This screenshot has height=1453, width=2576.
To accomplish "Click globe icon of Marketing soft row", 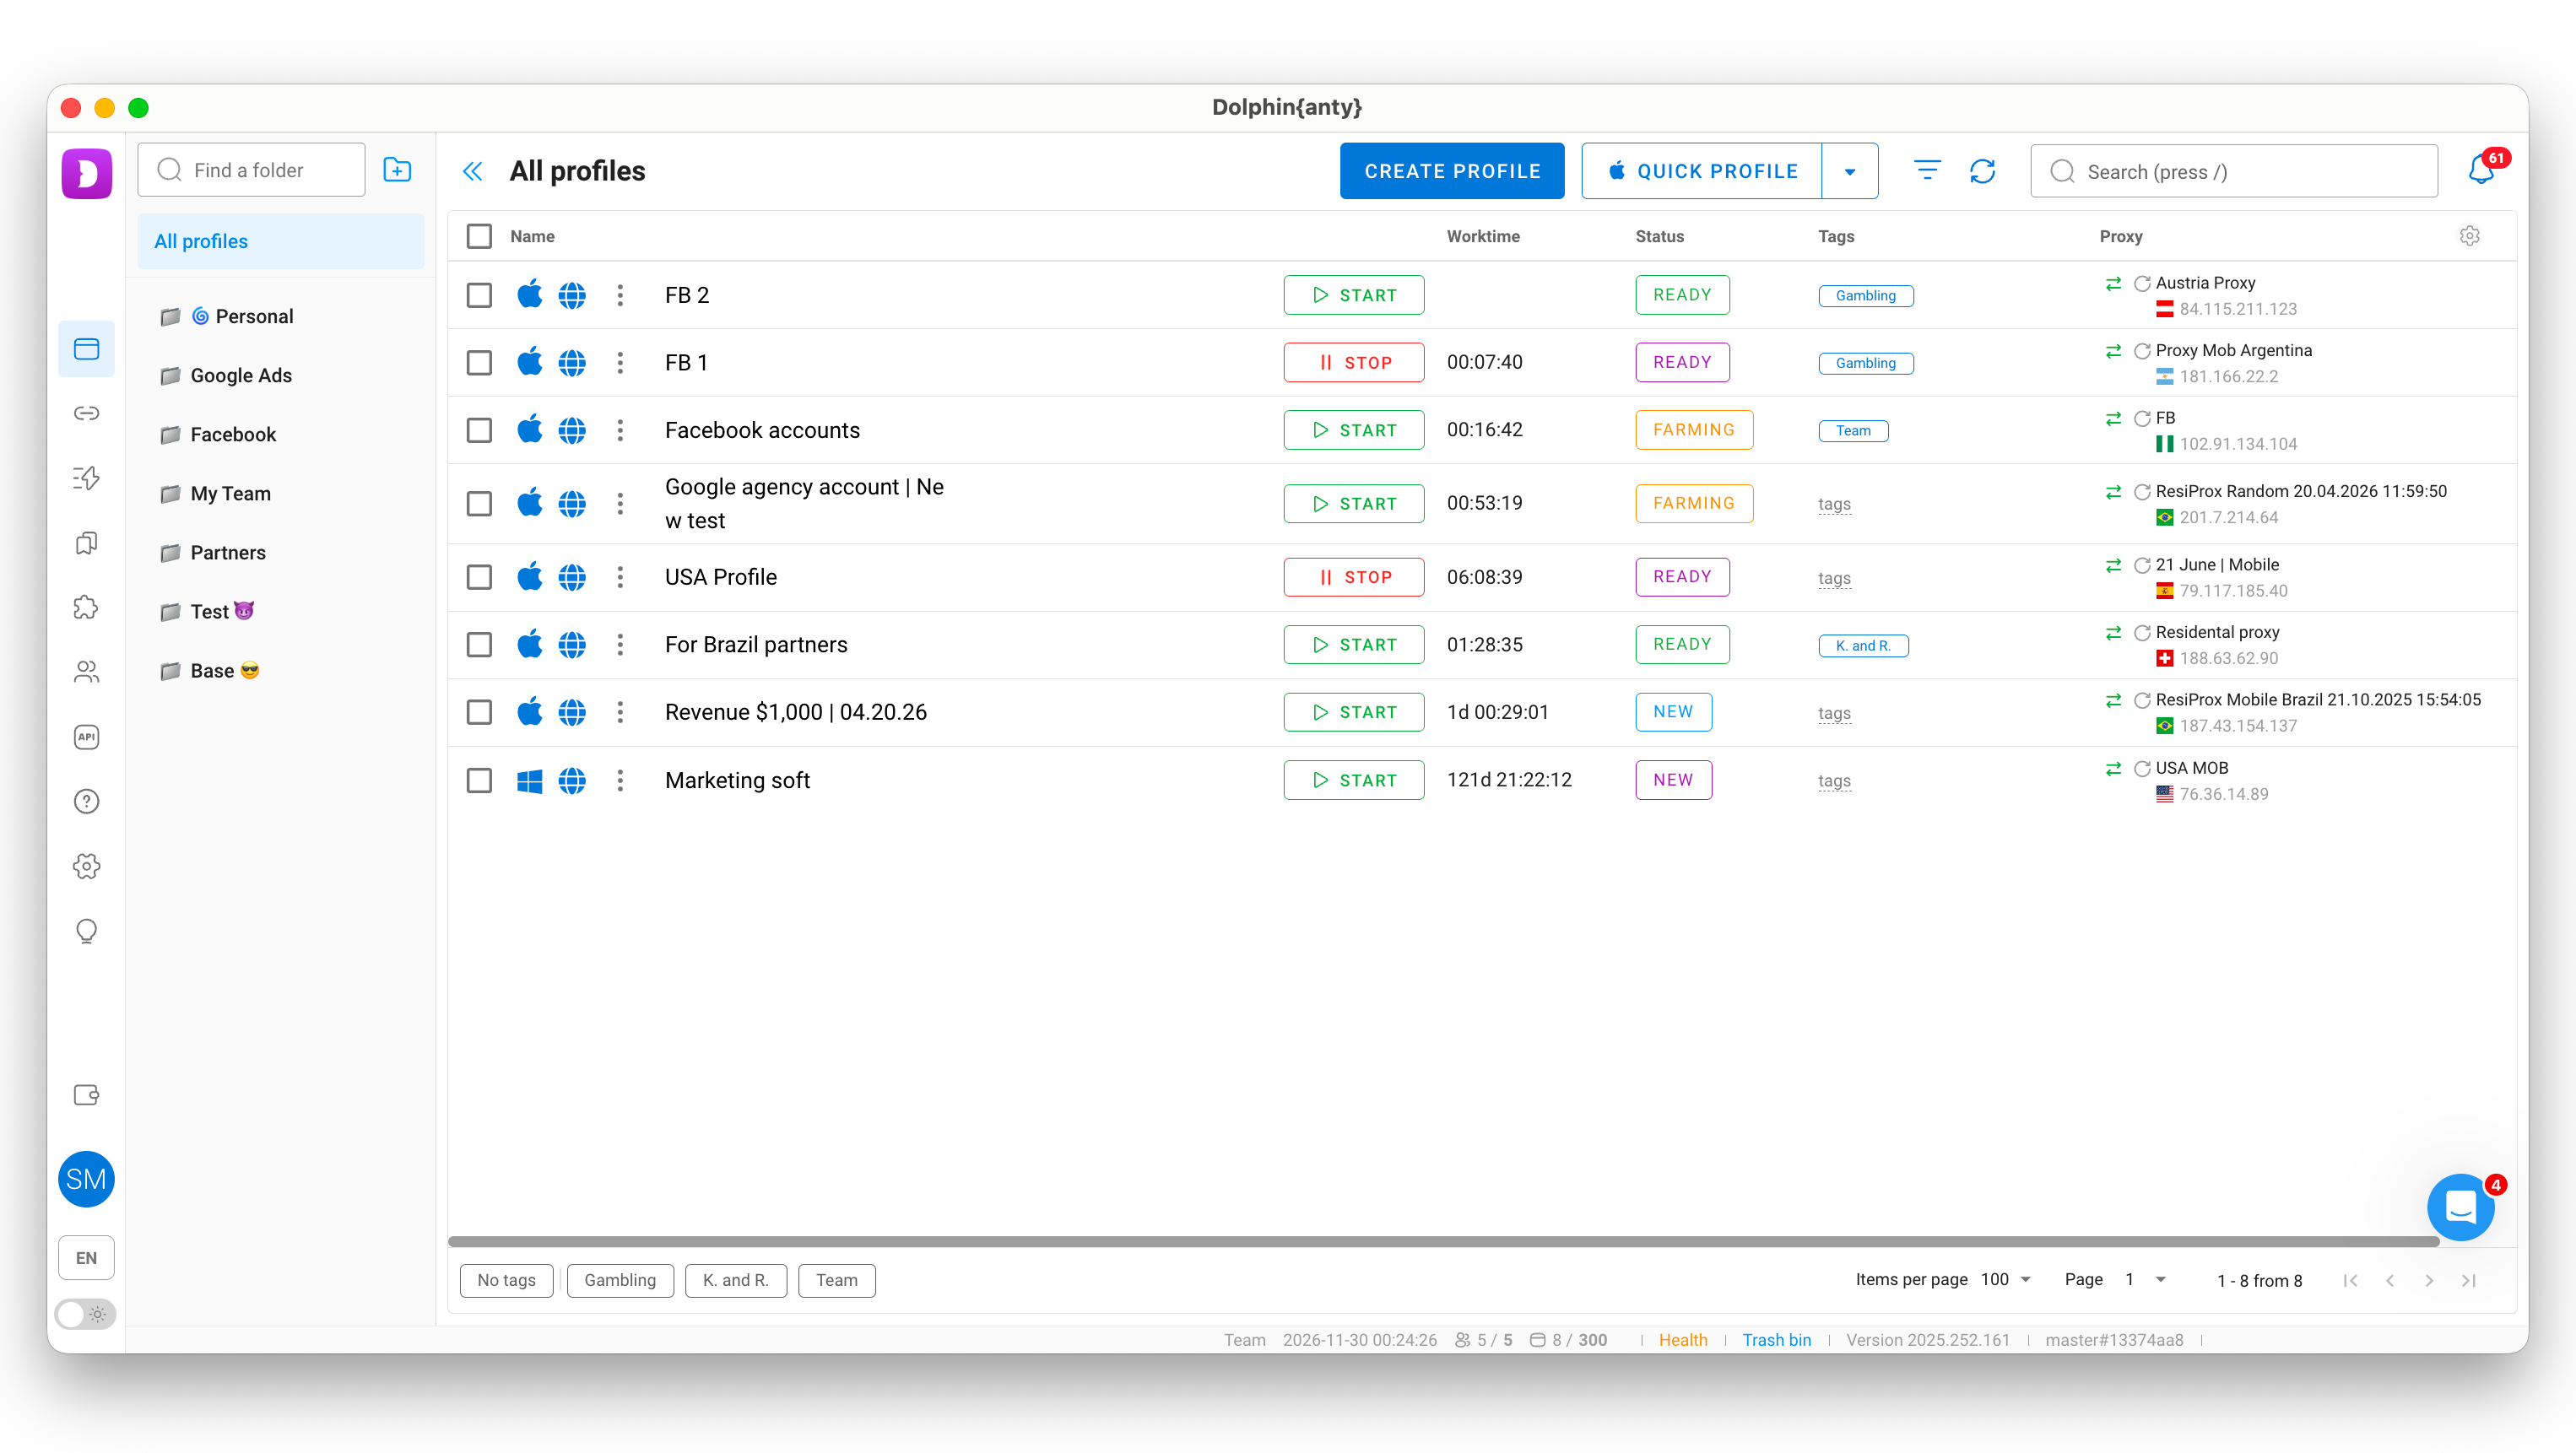I will 572,780.
